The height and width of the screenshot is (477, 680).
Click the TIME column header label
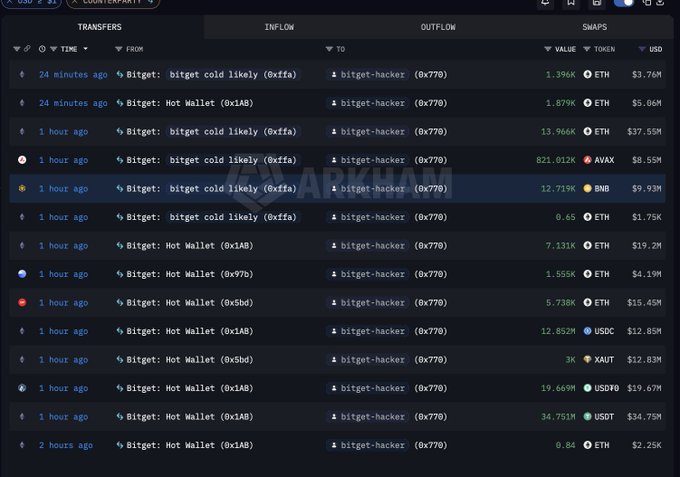[x=69, y=49]
